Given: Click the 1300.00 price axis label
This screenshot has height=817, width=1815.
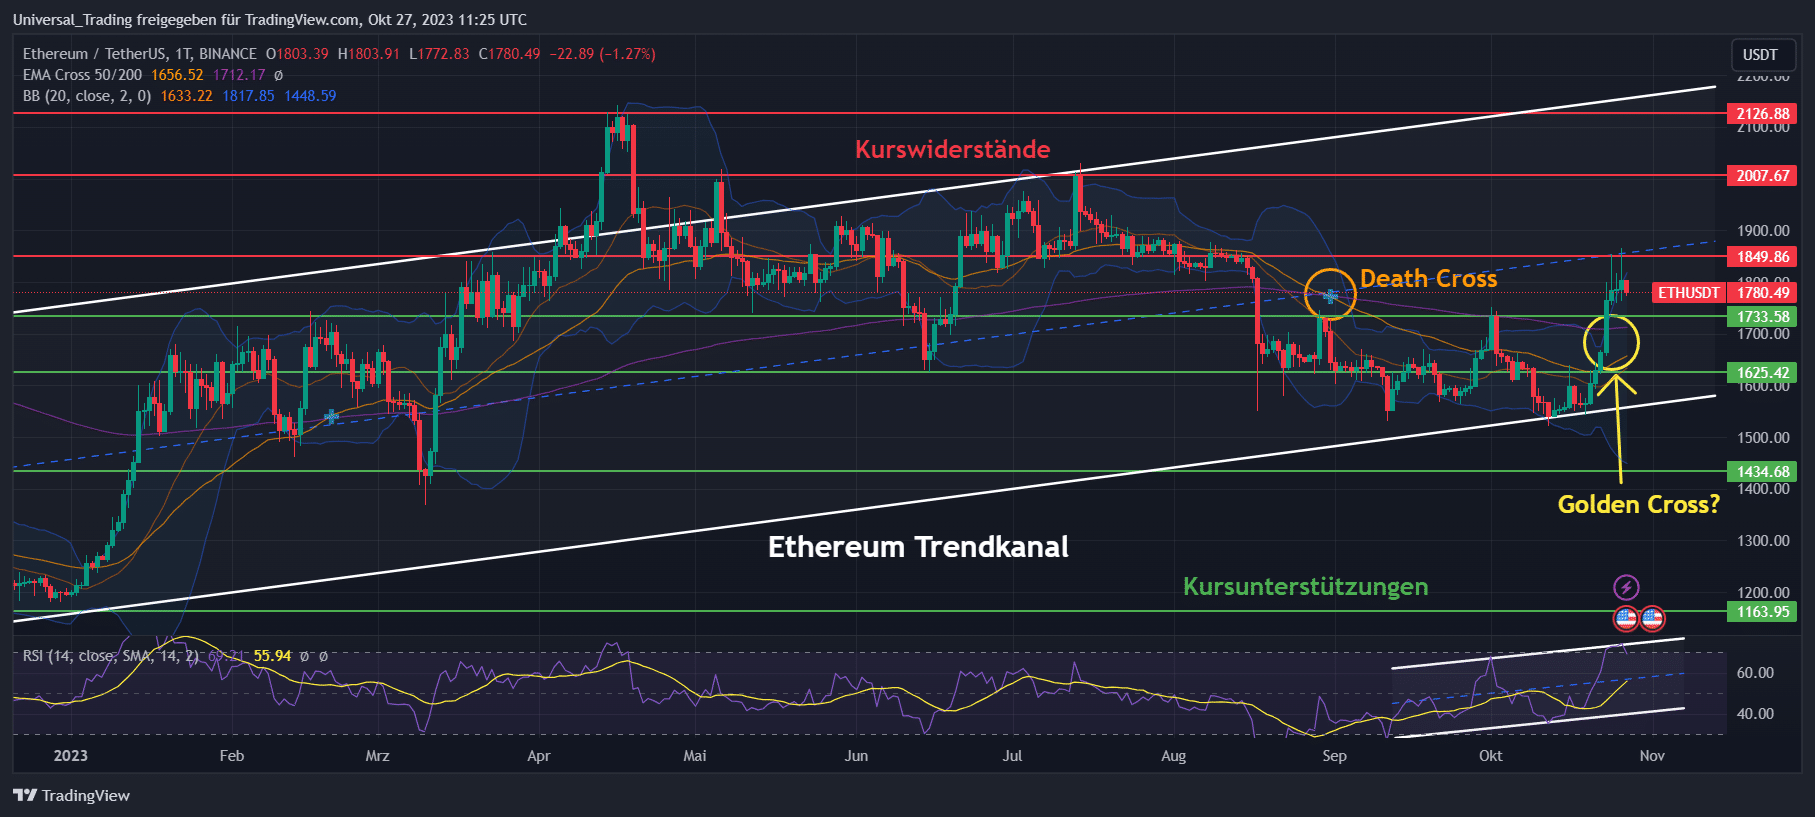Looking at the screenshot, I should tap(1763, 541).
